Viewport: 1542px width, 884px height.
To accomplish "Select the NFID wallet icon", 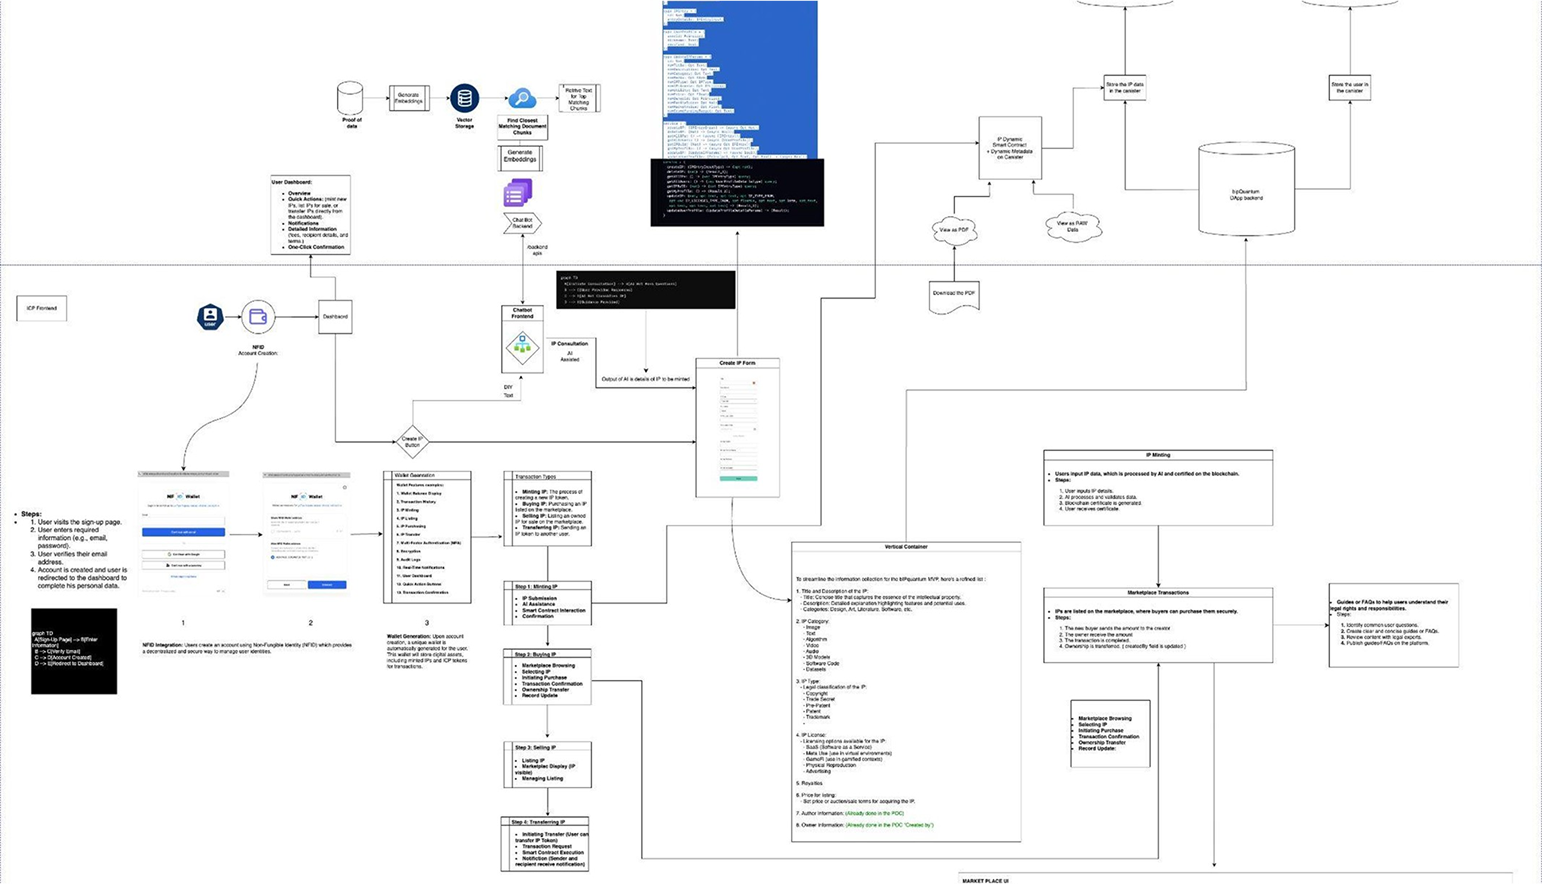I will [258, 317].
